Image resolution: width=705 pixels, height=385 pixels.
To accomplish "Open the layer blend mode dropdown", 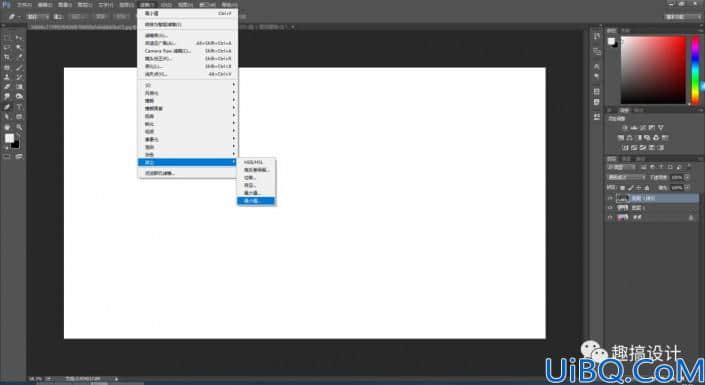I will 626,177.
